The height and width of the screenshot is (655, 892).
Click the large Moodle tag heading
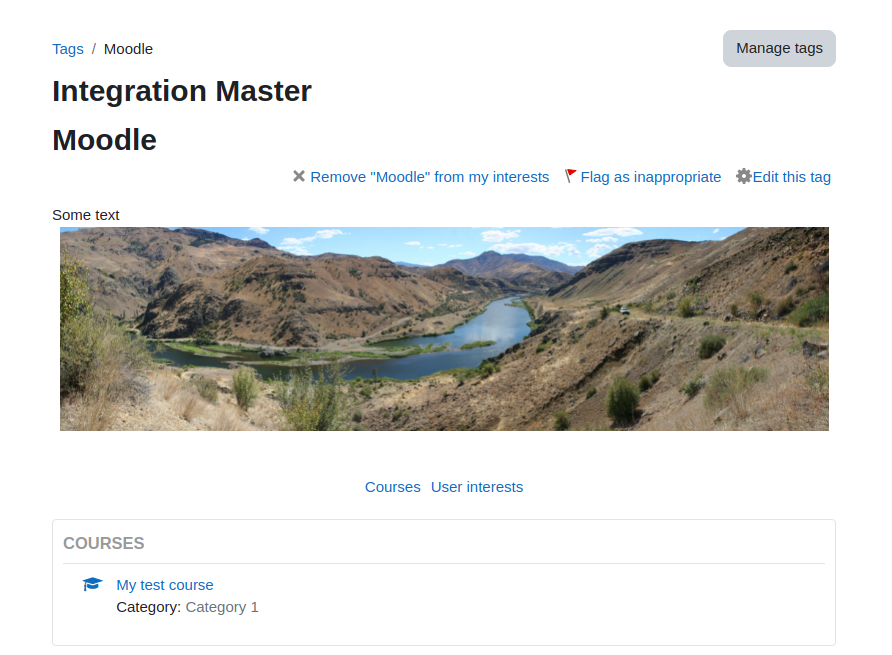click(x=105, y=140)
